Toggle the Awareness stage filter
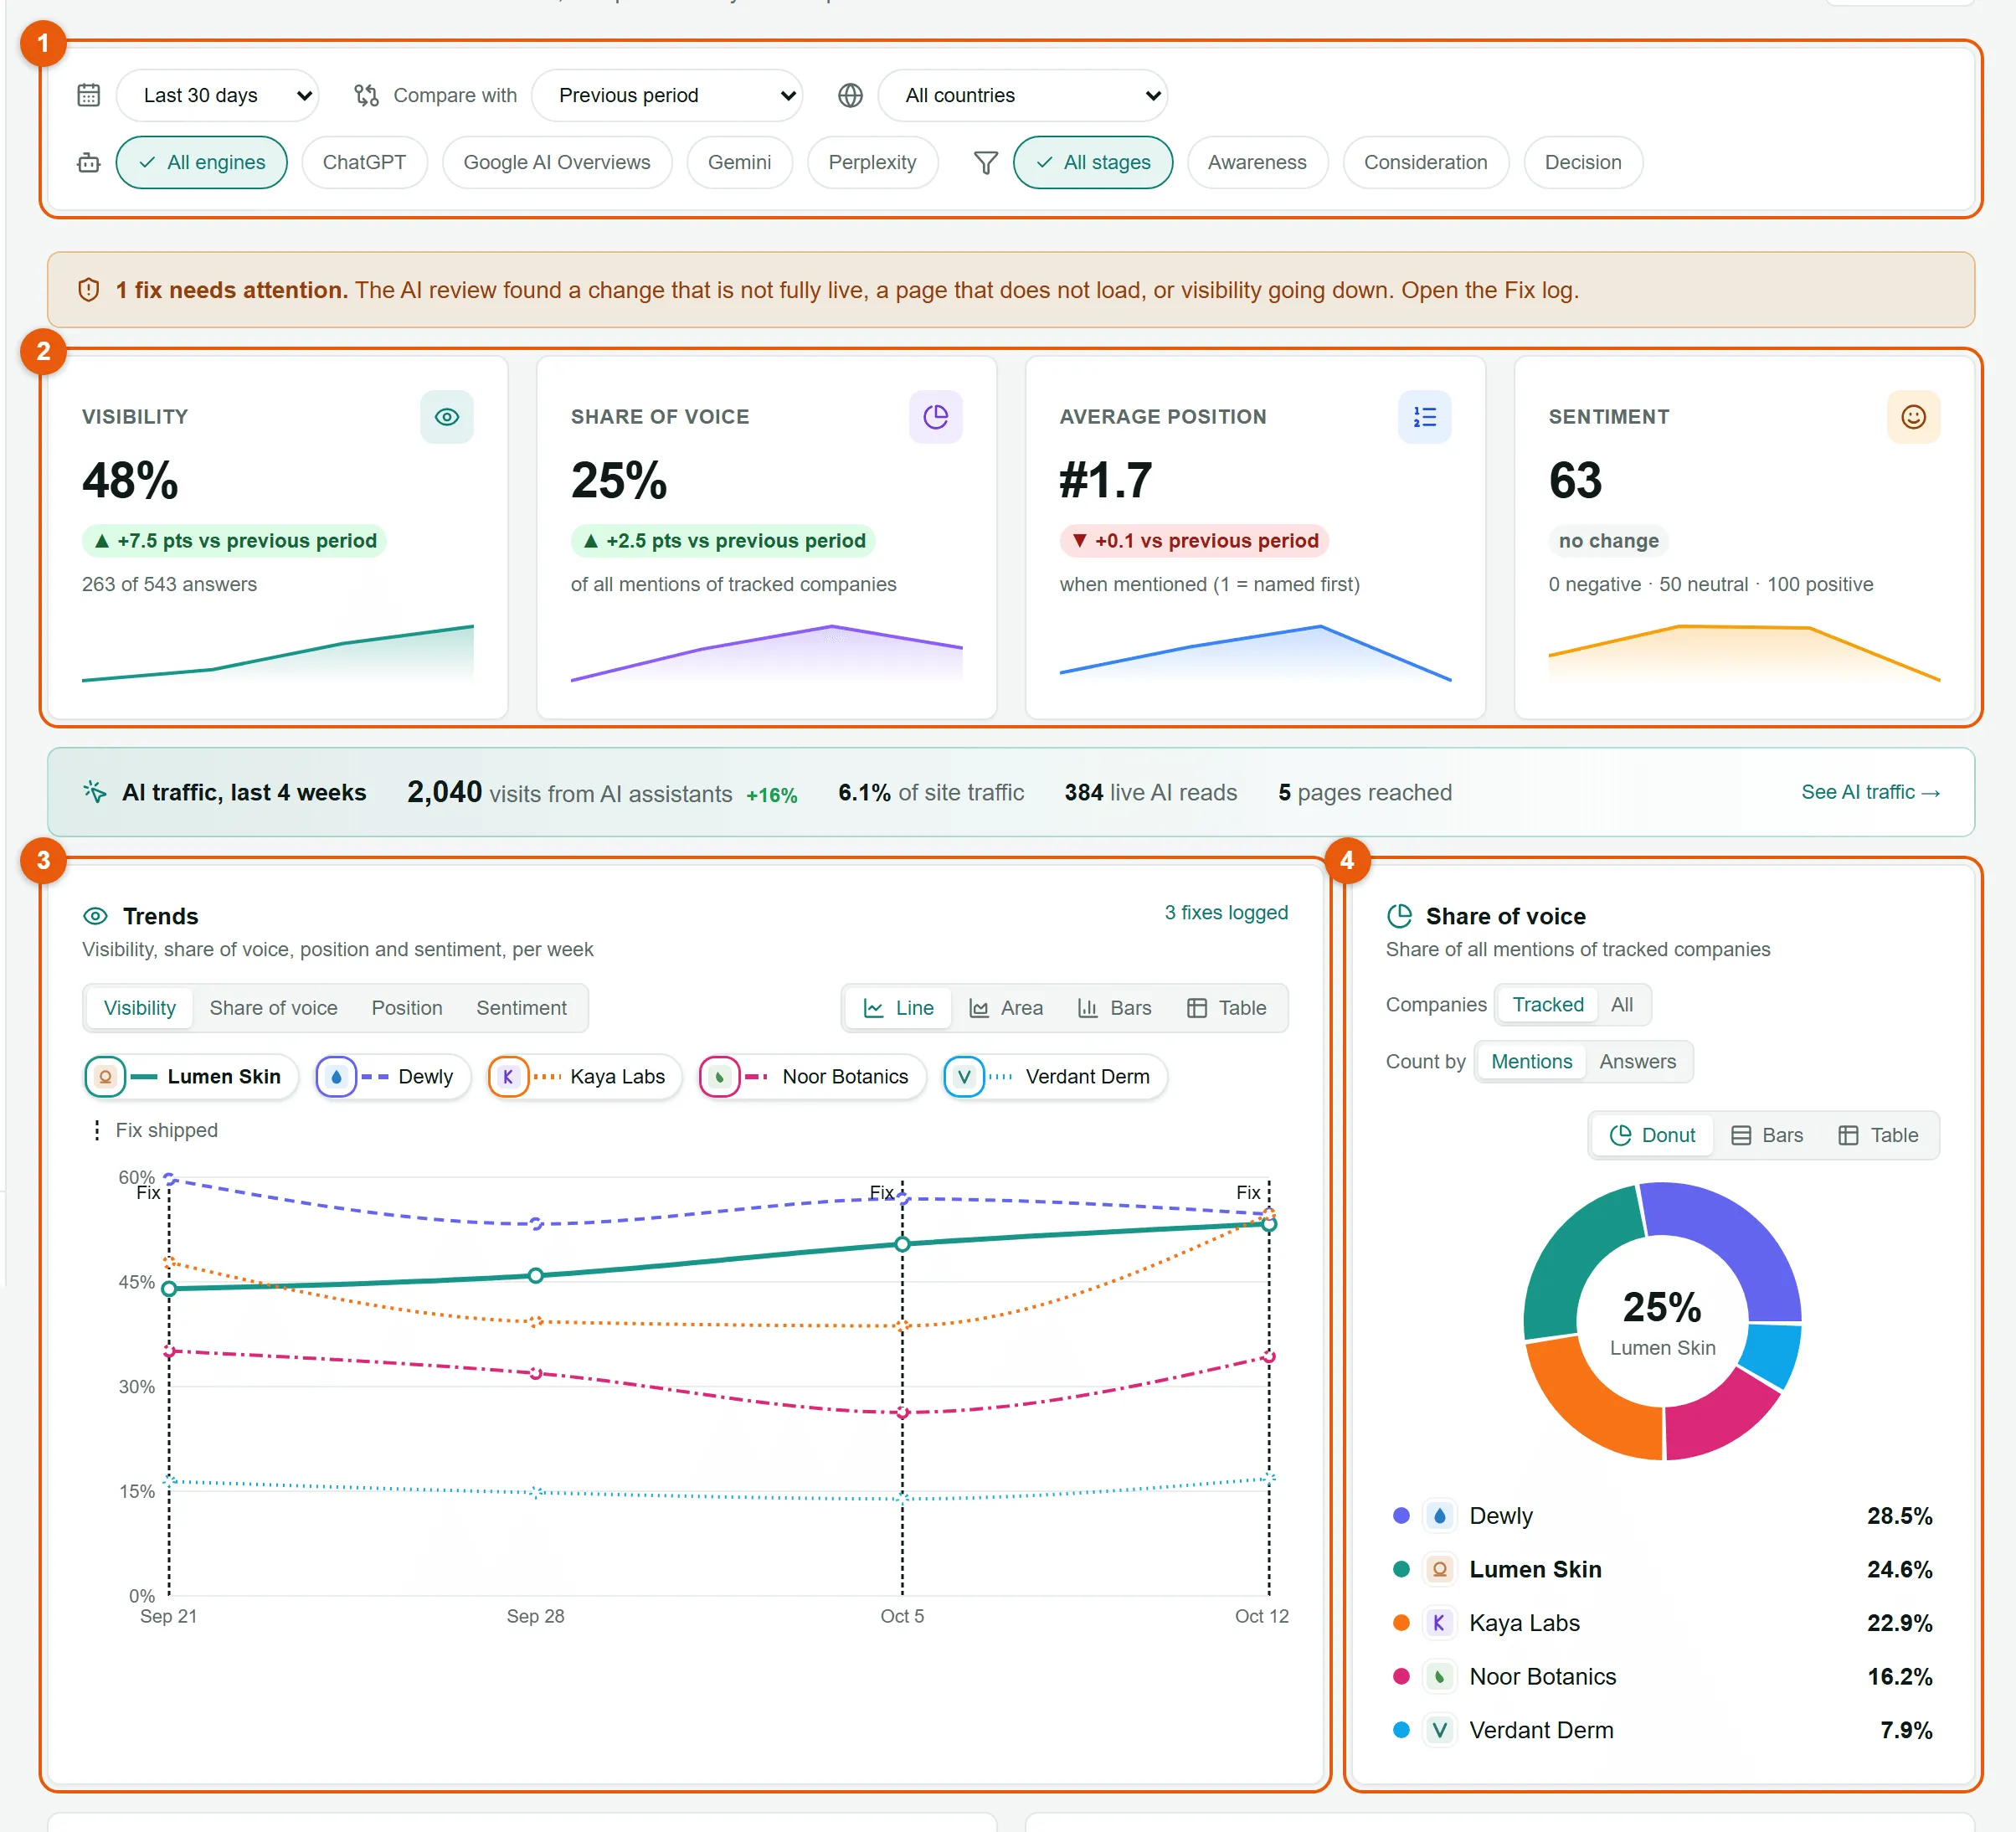This screenshot has height=1832, width=2016. [x=1257, y=162]
